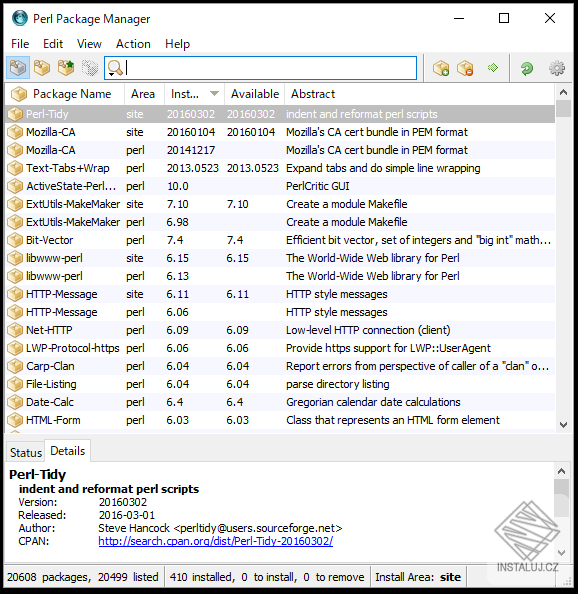Select ExtUtils-MakeMaker version 6.98 row
The width and height of the screenshot is (578, 594).
click(280, 222)
